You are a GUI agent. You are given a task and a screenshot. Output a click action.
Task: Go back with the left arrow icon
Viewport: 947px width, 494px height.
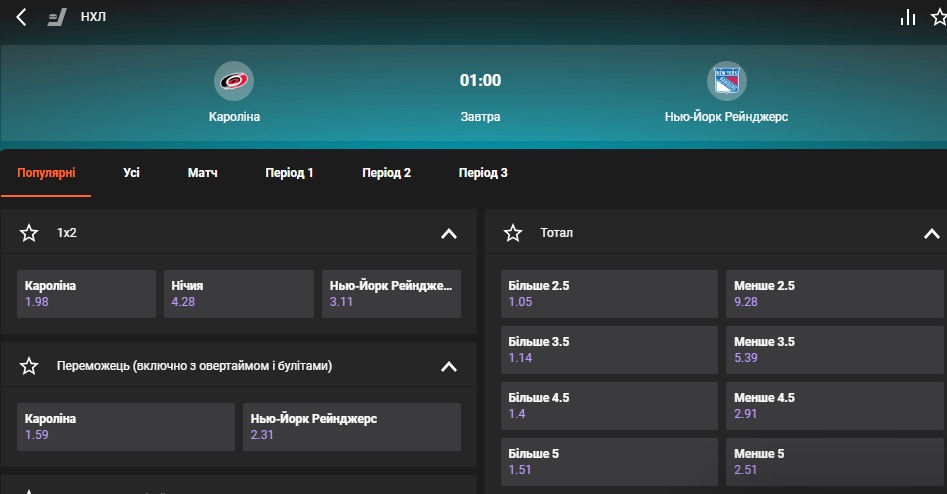tap(21, 17)
